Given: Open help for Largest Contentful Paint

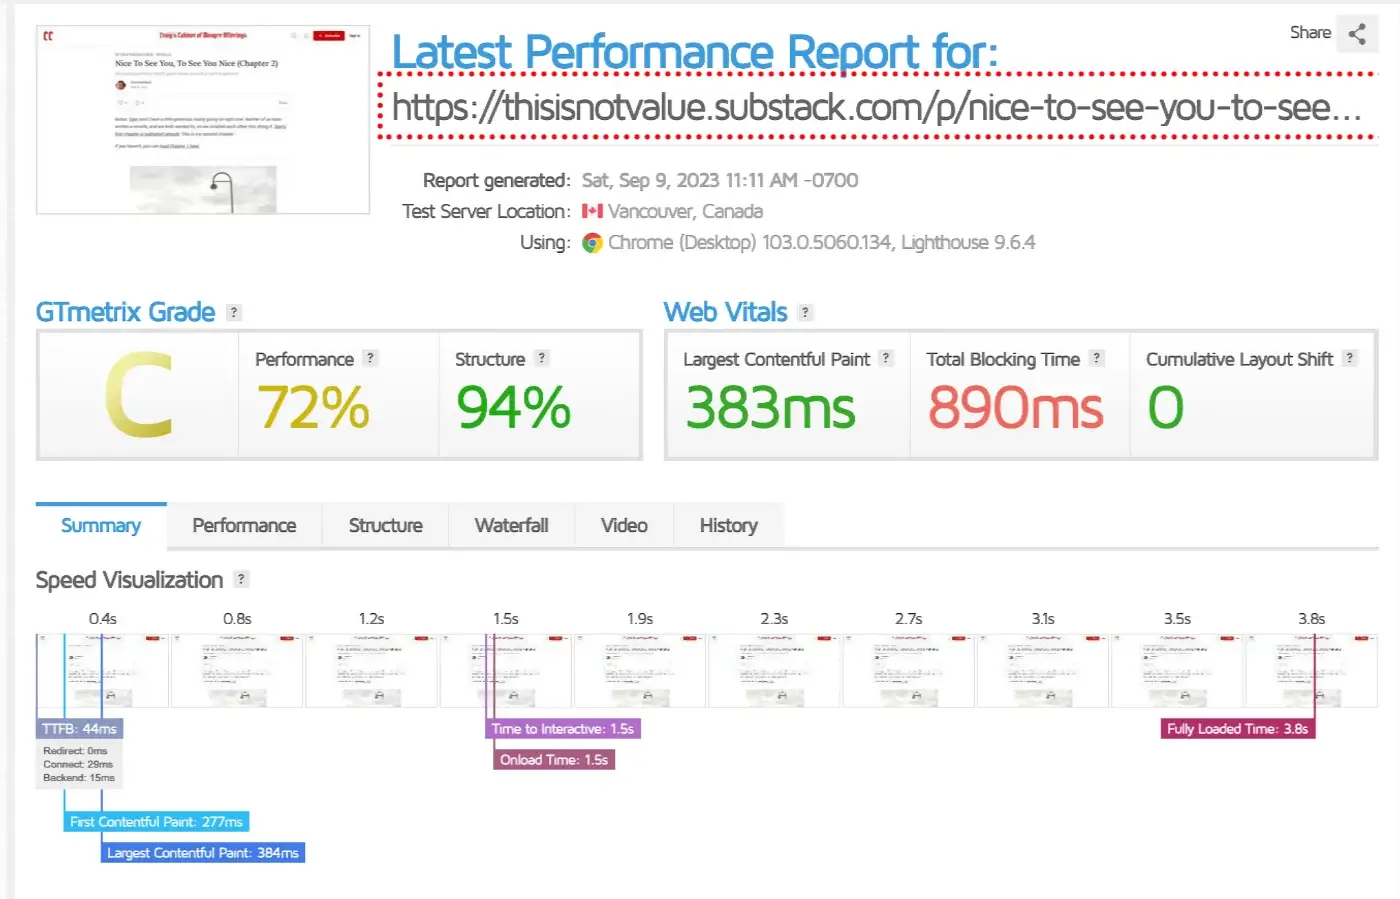Looking at the screenshot, I should (884, 357).
